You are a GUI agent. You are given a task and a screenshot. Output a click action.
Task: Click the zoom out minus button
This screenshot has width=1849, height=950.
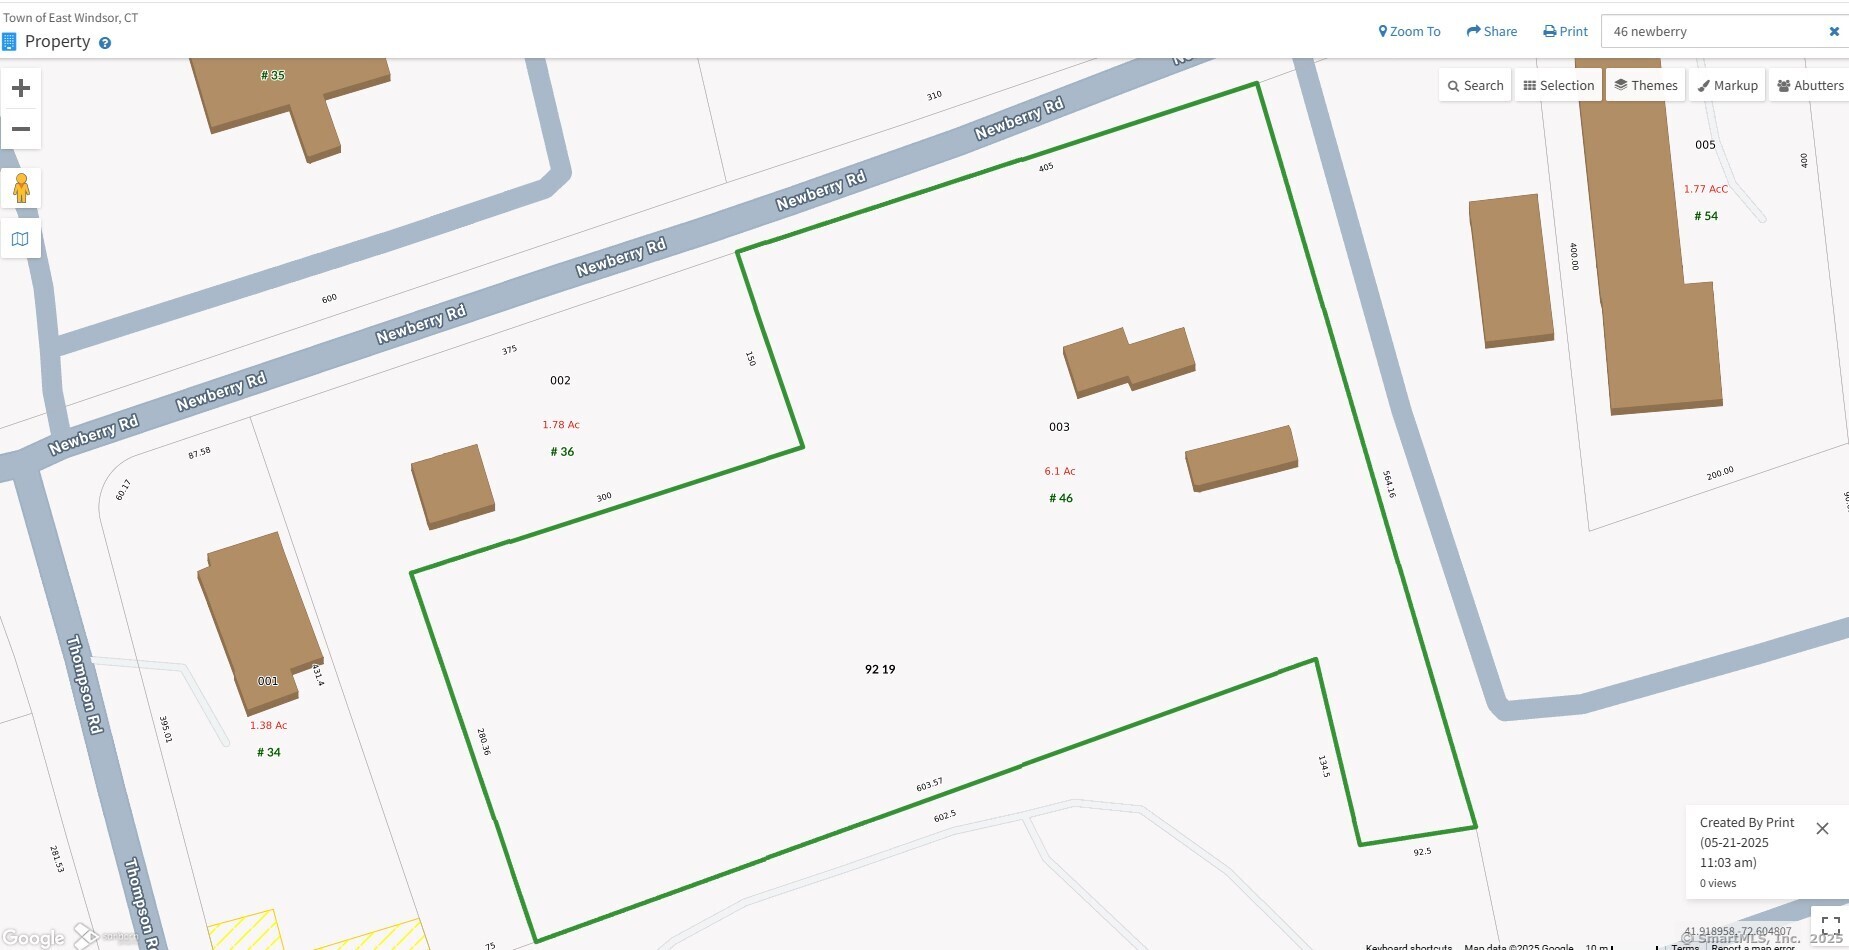click(x=21, y=129)
